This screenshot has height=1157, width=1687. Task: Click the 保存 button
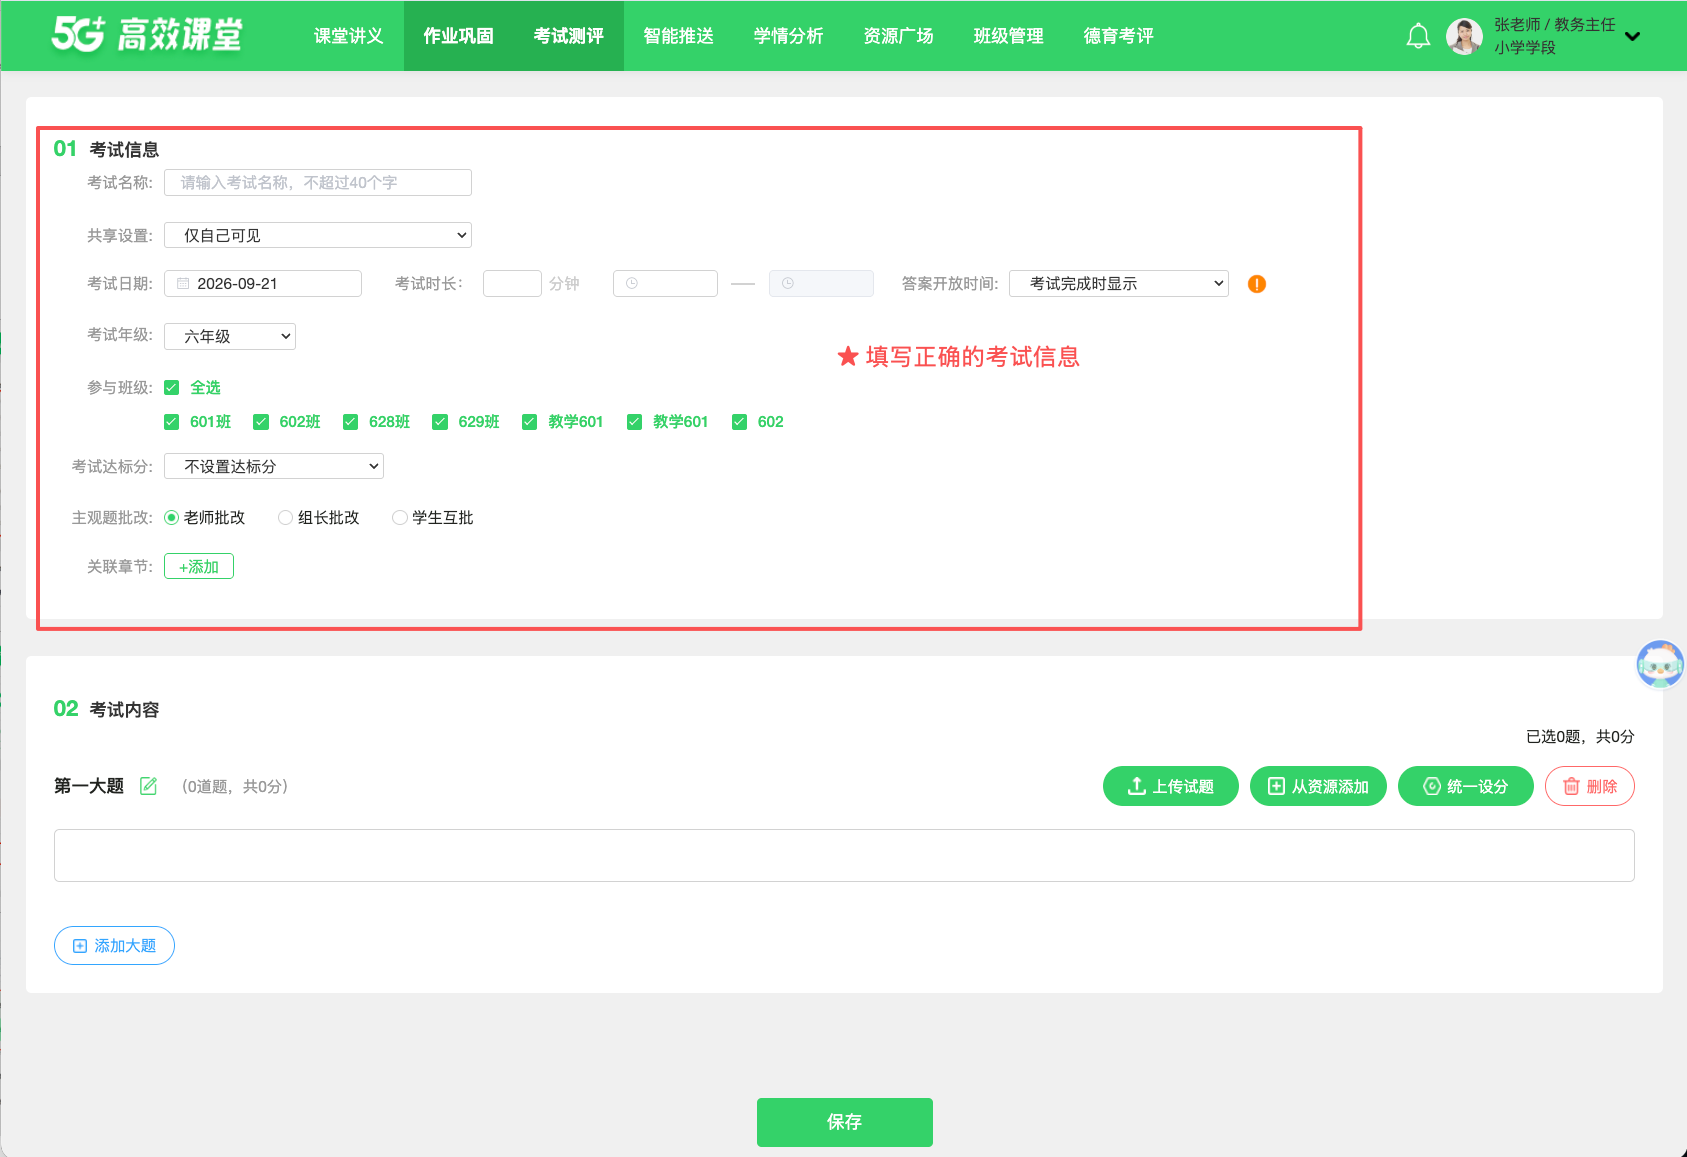pyautogui.click(x=845, y=1122)
